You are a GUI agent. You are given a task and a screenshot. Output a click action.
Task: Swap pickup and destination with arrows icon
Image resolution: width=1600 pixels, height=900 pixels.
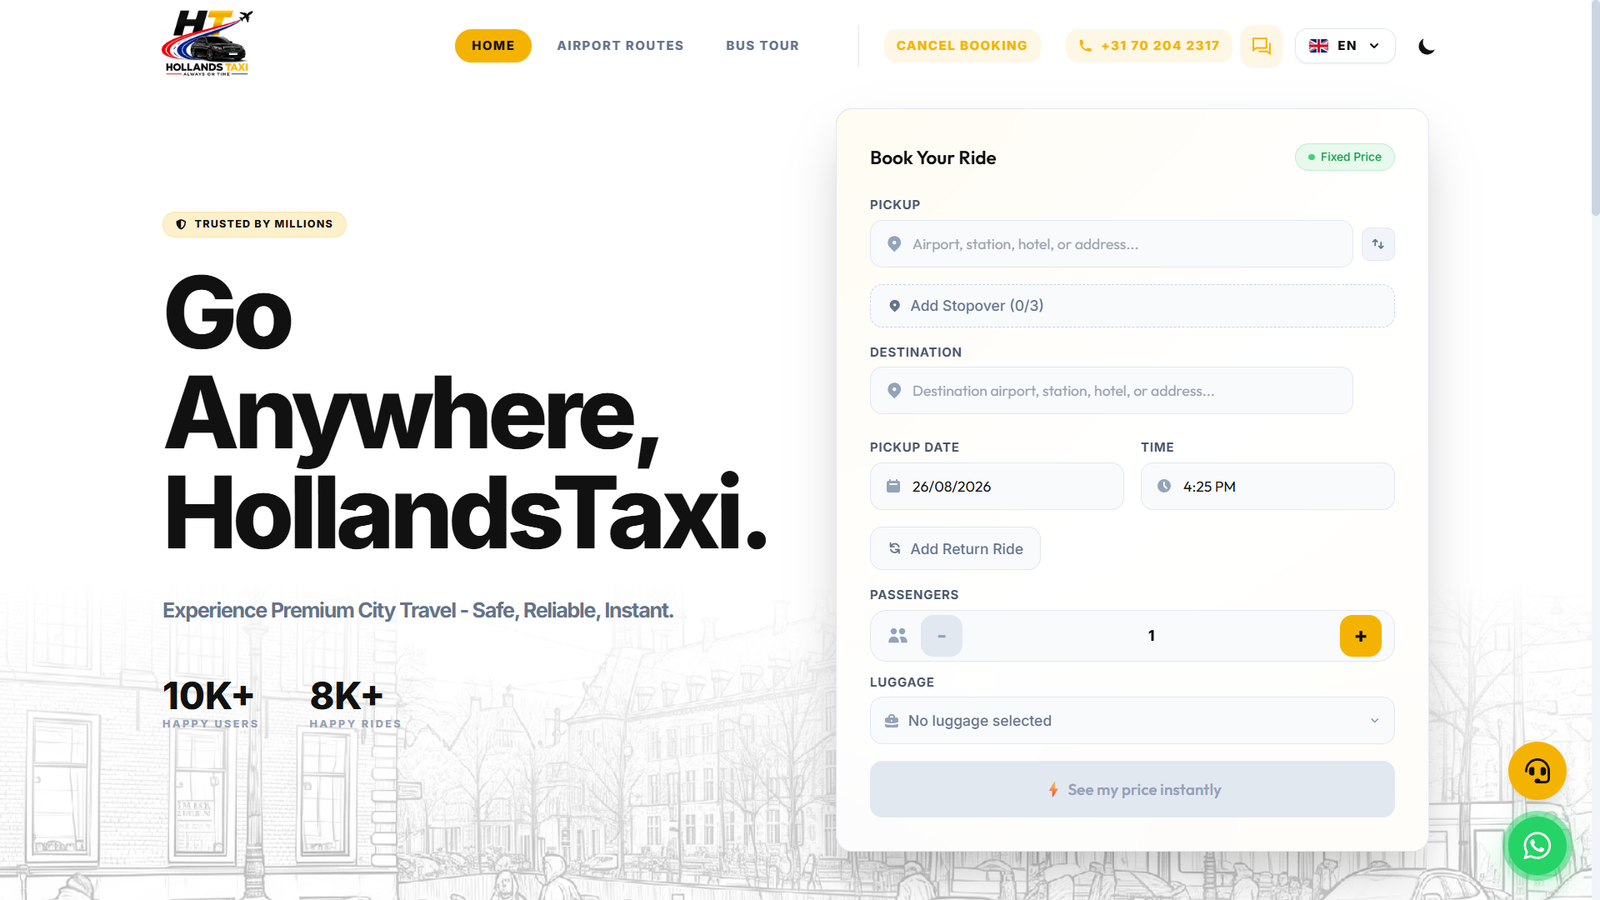click(x=1378, y=244)
